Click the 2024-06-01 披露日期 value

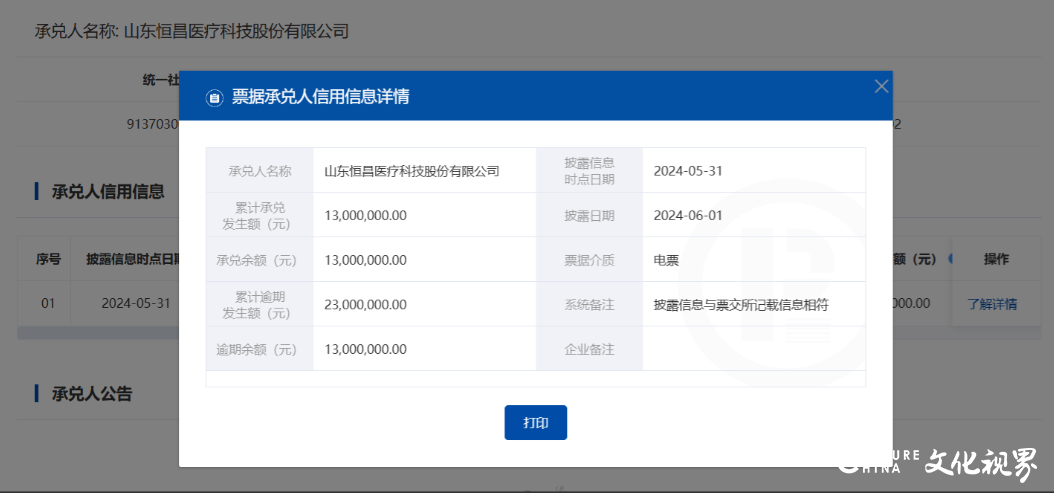[688, 215]
